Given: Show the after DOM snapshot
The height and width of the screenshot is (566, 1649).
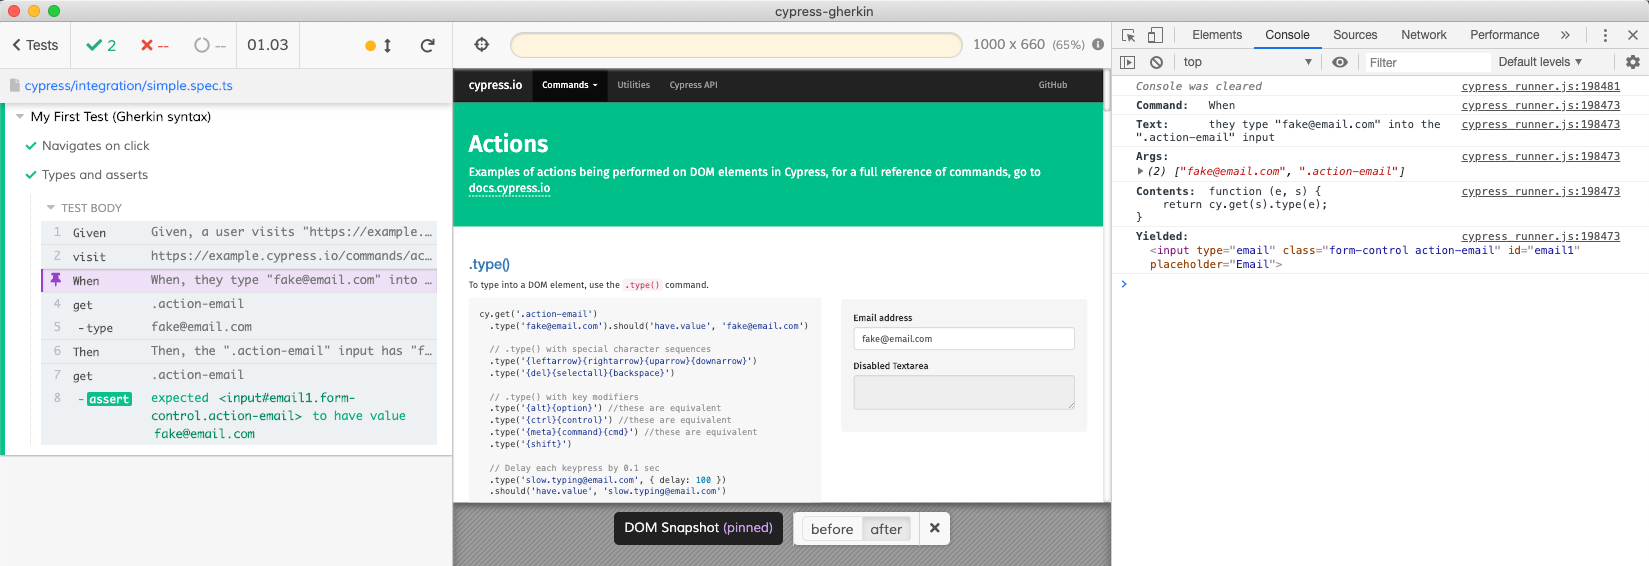Looking at the screenshot, I should [x=886, y=529].
